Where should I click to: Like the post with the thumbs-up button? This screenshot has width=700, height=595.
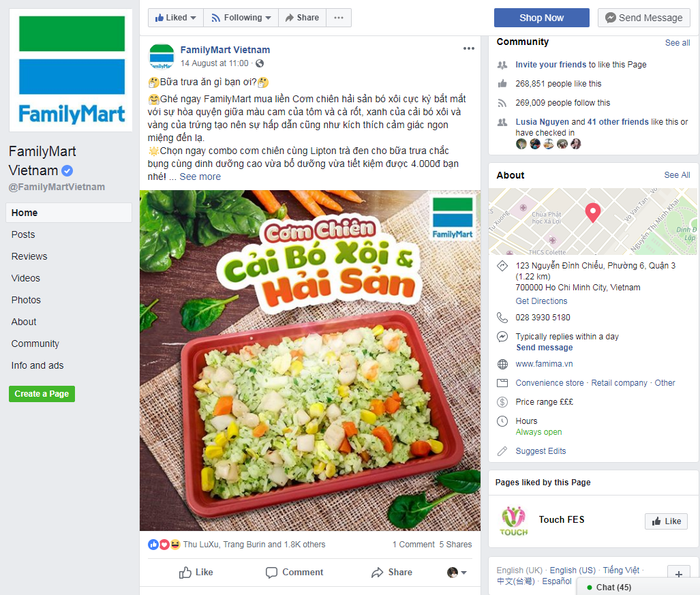tap(196, 572)
